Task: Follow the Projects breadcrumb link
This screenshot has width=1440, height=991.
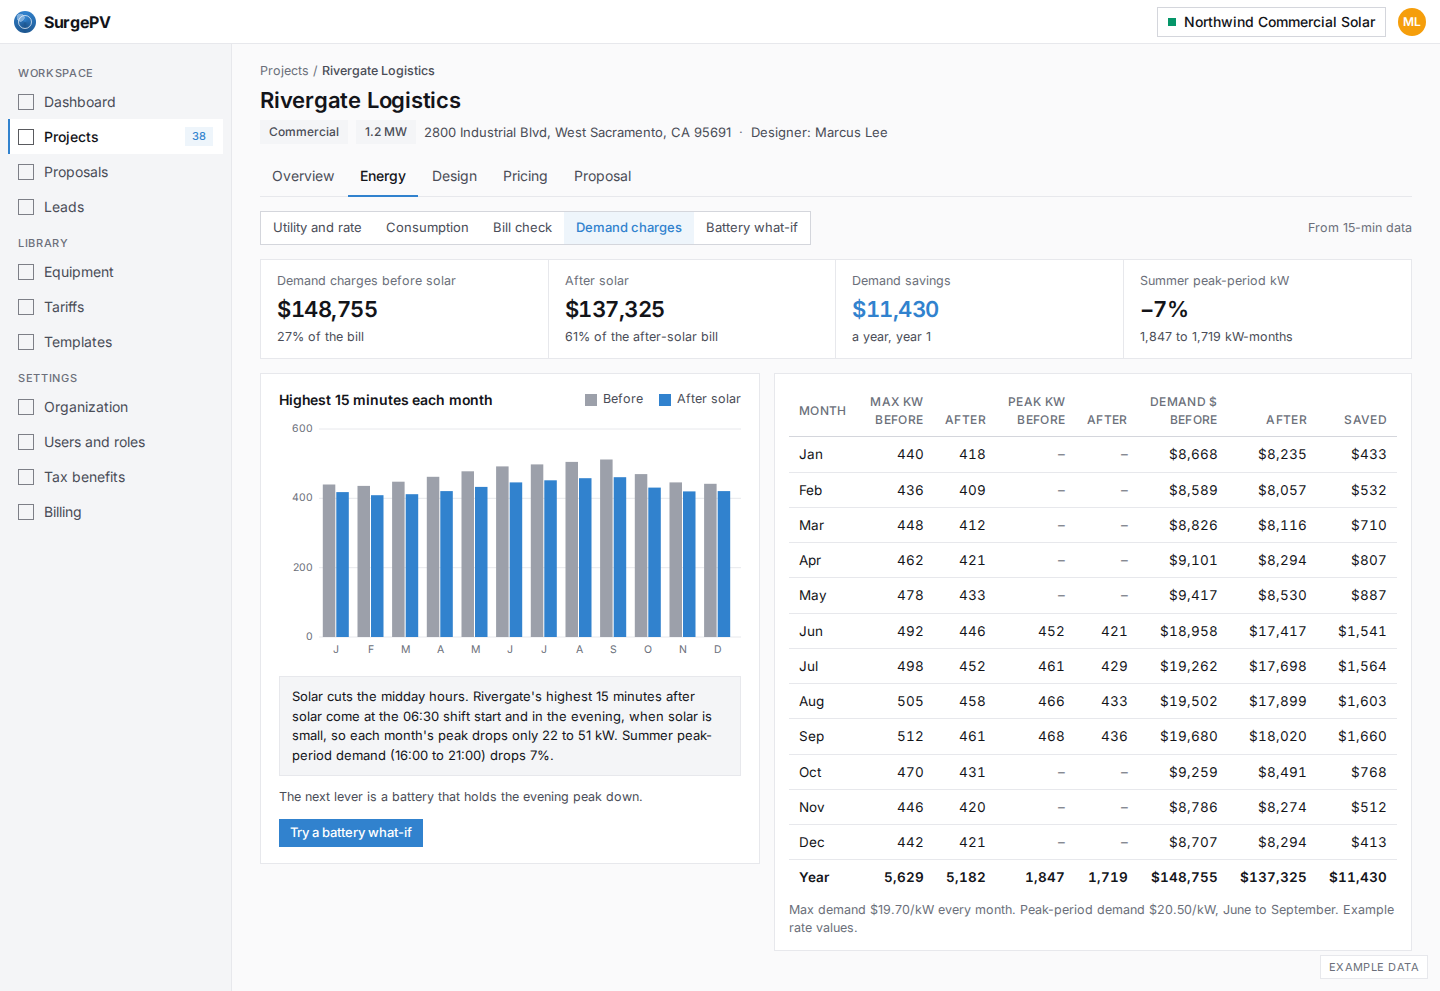Action: click(x=284, y=71)
